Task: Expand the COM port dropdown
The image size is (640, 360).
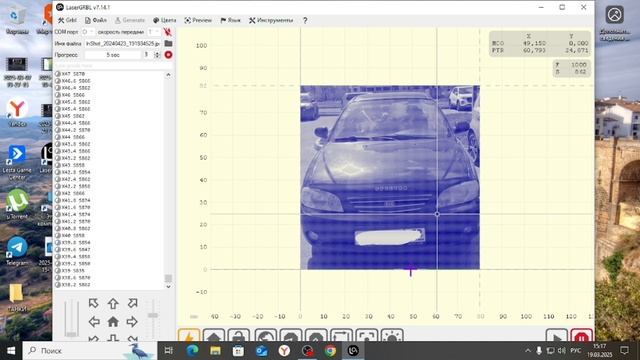Action: [88, 32]
